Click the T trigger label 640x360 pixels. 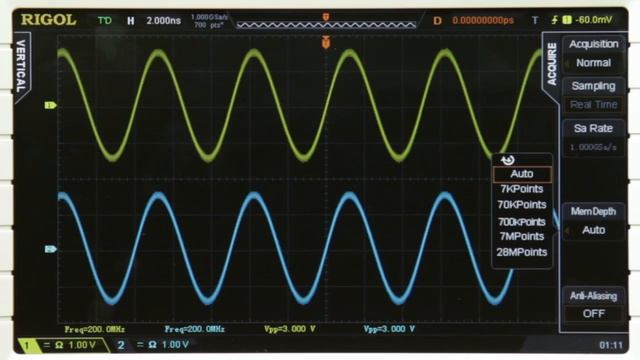tap(535, 20)
